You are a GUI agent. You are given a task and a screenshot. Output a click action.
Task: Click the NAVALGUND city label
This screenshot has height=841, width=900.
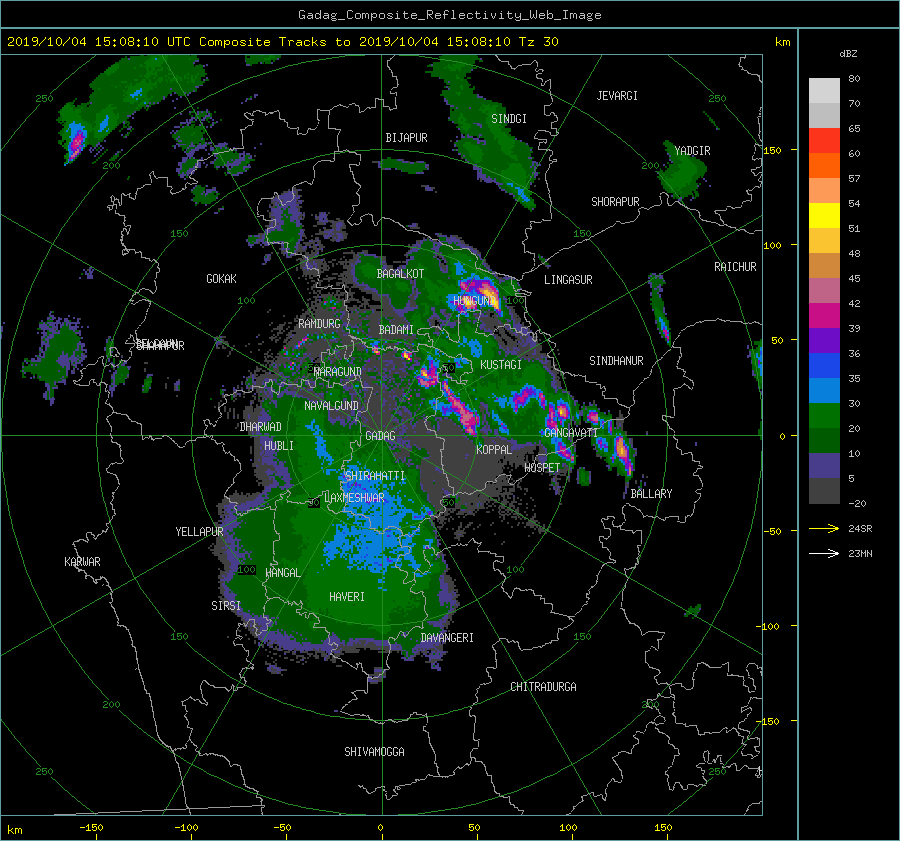(331, 406)
